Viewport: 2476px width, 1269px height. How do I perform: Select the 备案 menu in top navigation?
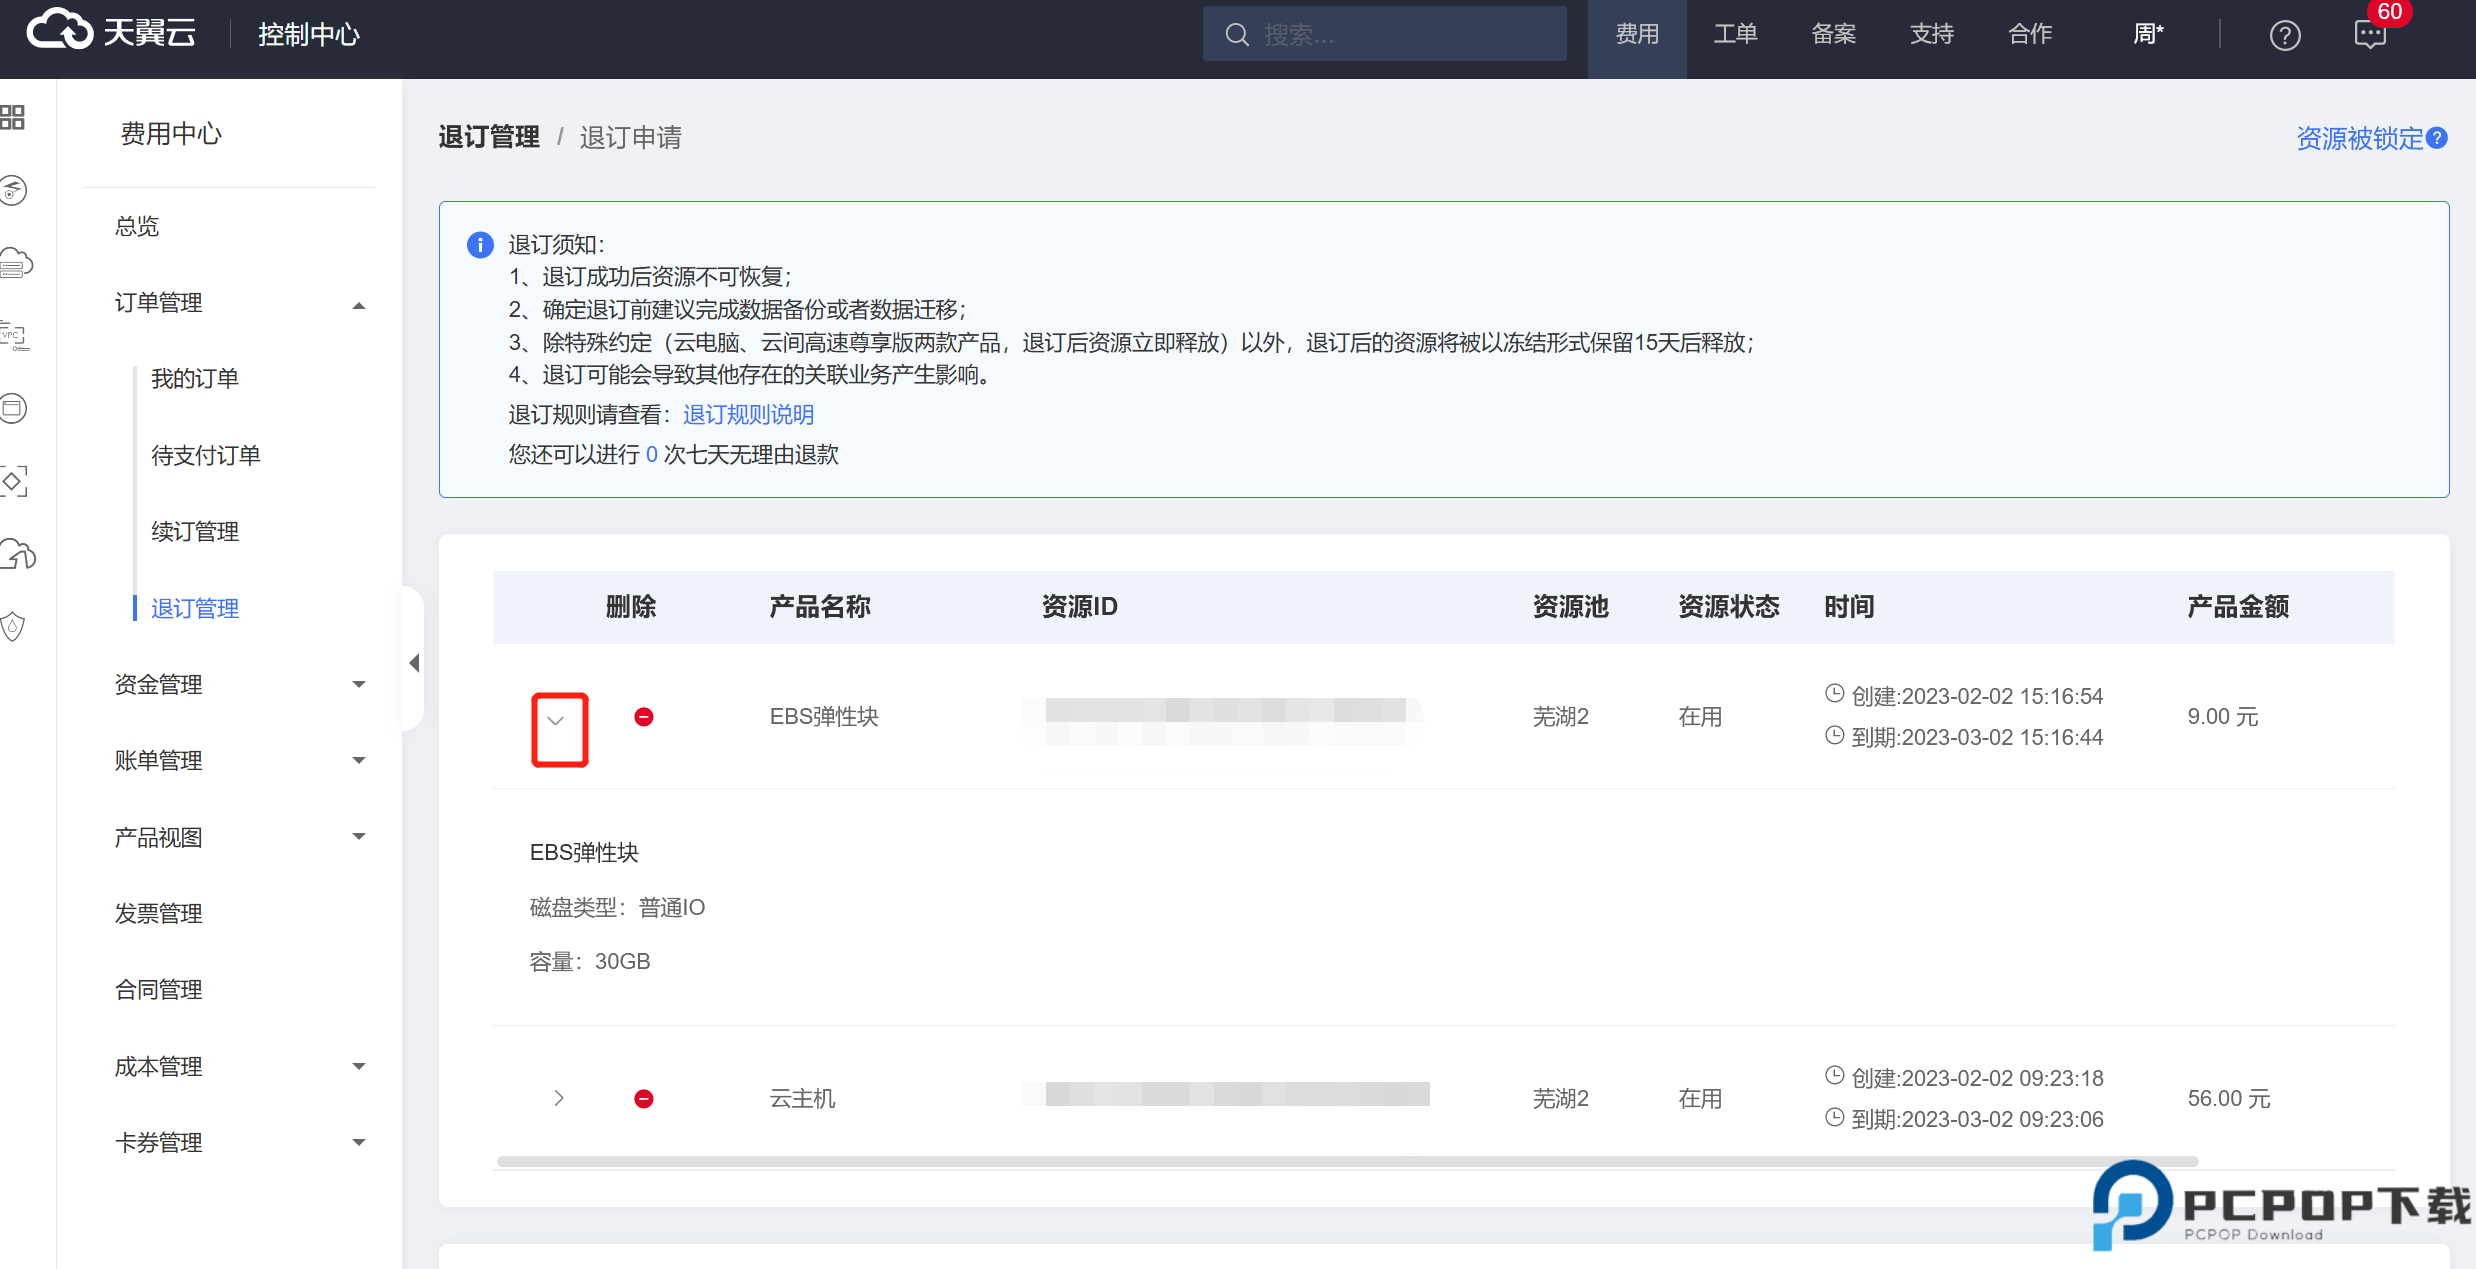coord(1833,33)
